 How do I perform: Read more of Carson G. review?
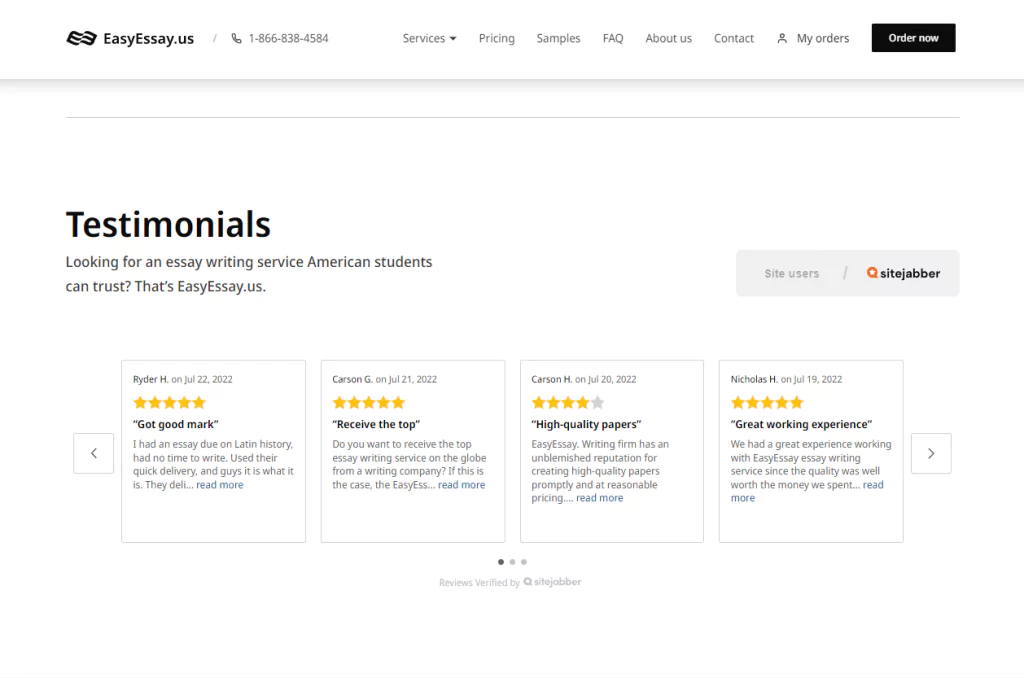tap(462, 485)
